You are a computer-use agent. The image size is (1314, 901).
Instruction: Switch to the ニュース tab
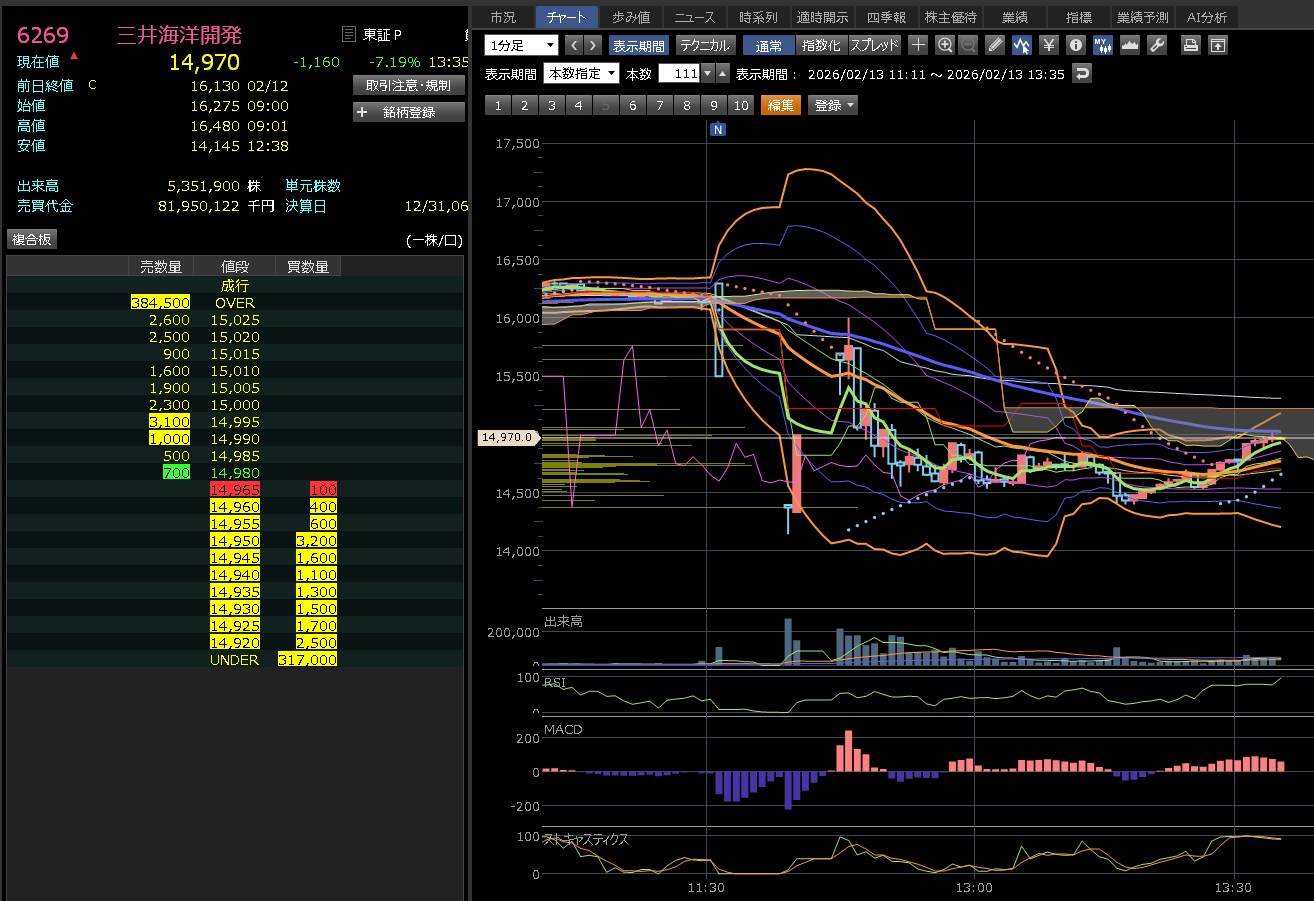(695, 17)
